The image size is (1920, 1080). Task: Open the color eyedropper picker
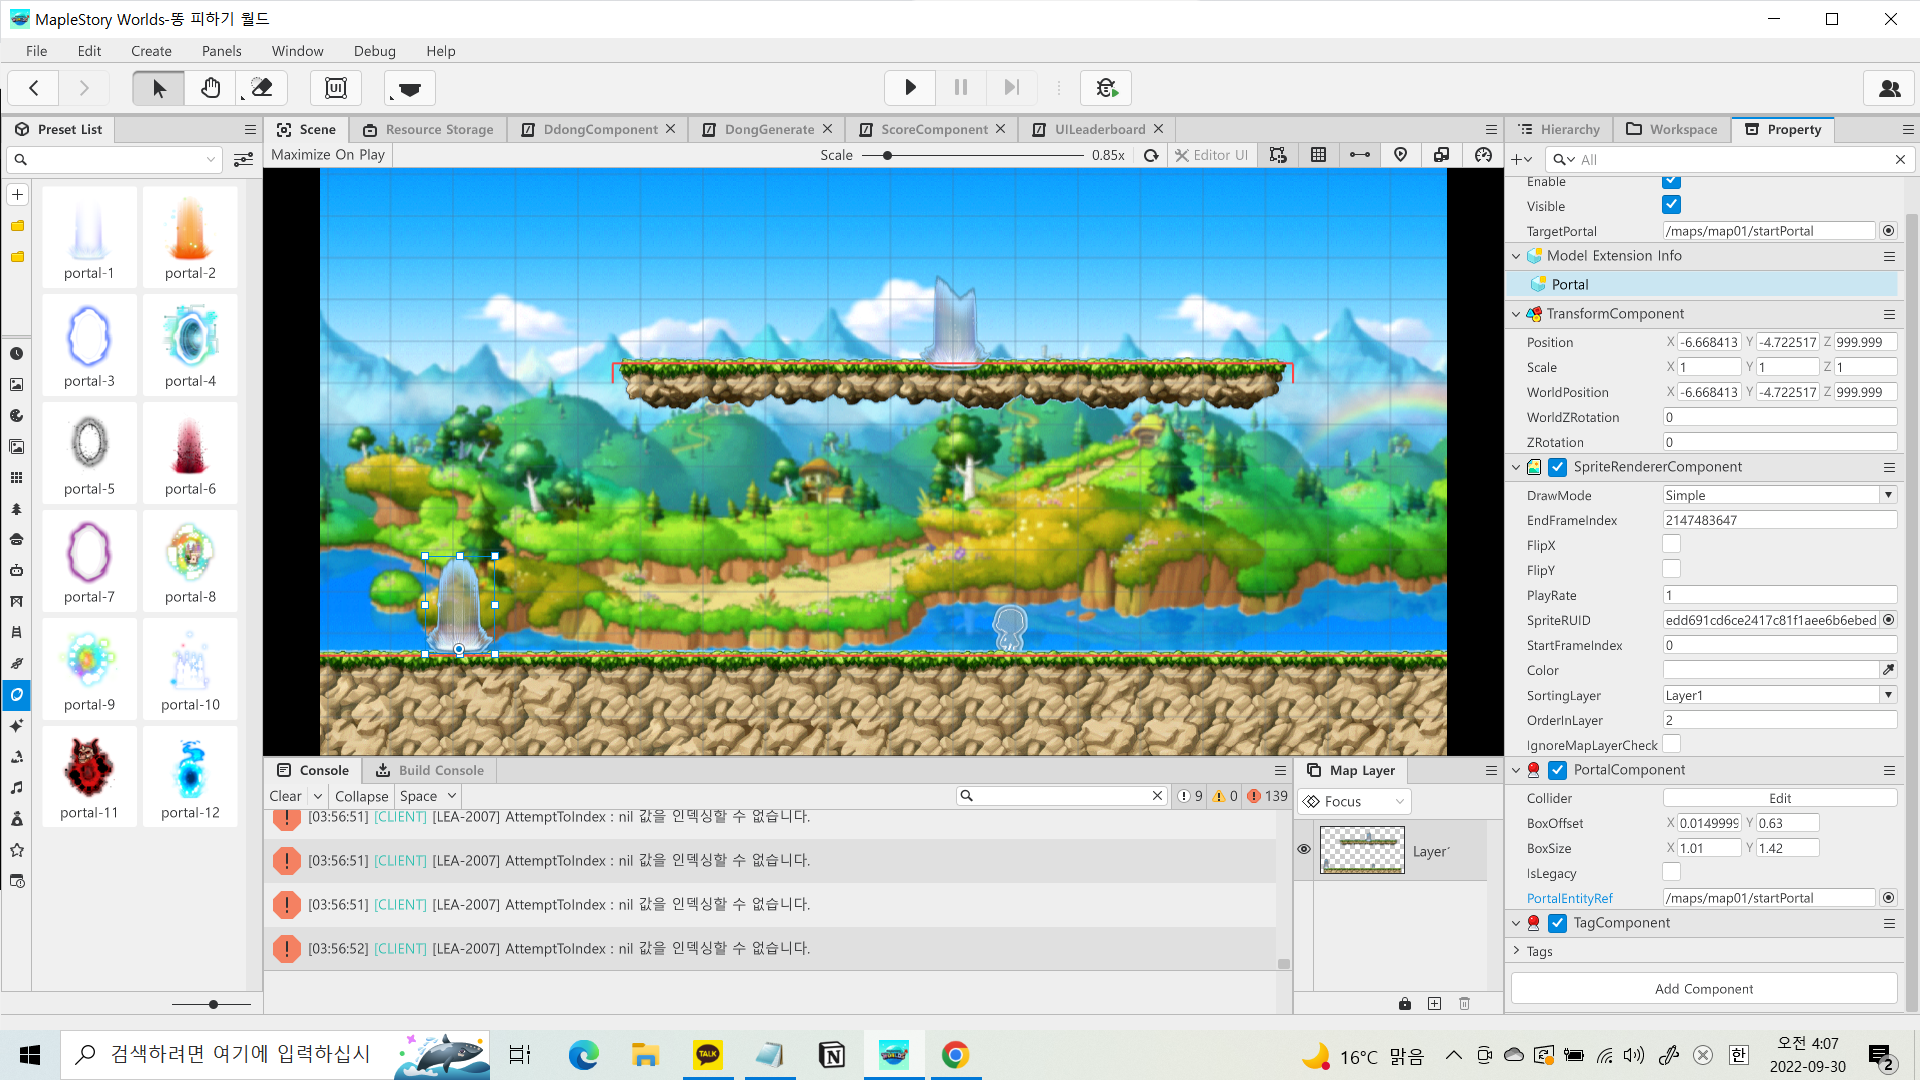1889,670
